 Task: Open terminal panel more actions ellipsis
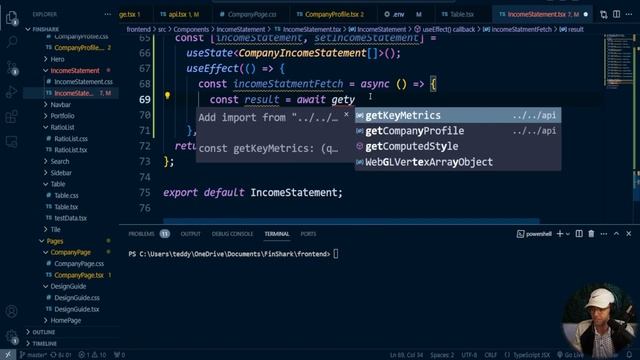604,233
